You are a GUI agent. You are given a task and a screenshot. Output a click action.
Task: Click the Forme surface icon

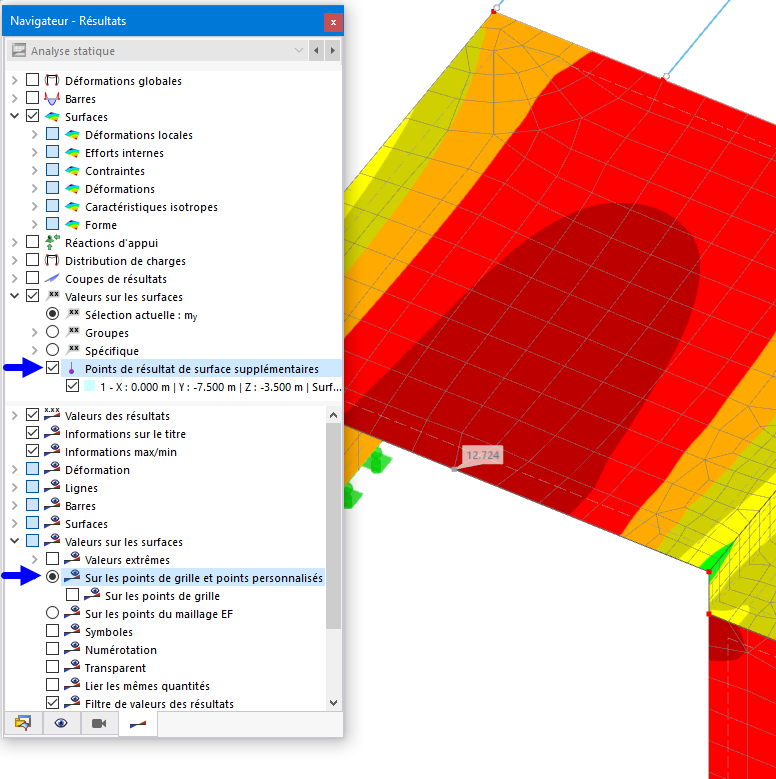[72, 225]
